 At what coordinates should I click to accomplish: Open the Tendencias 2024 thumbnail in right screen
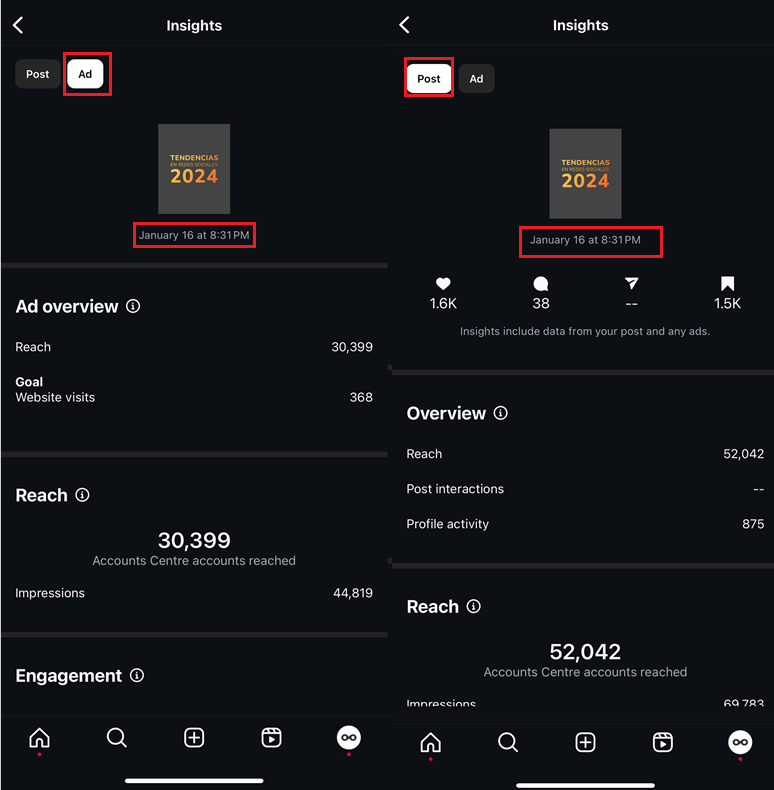tap(585, 173)
